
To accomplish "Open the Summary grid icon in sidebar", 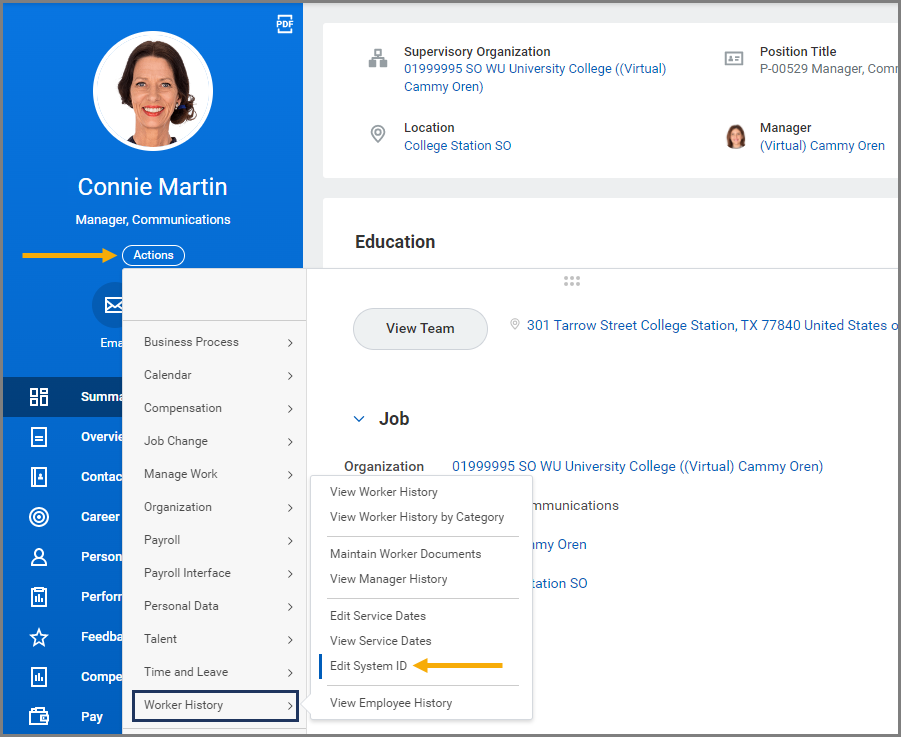I will click(39, 397).
